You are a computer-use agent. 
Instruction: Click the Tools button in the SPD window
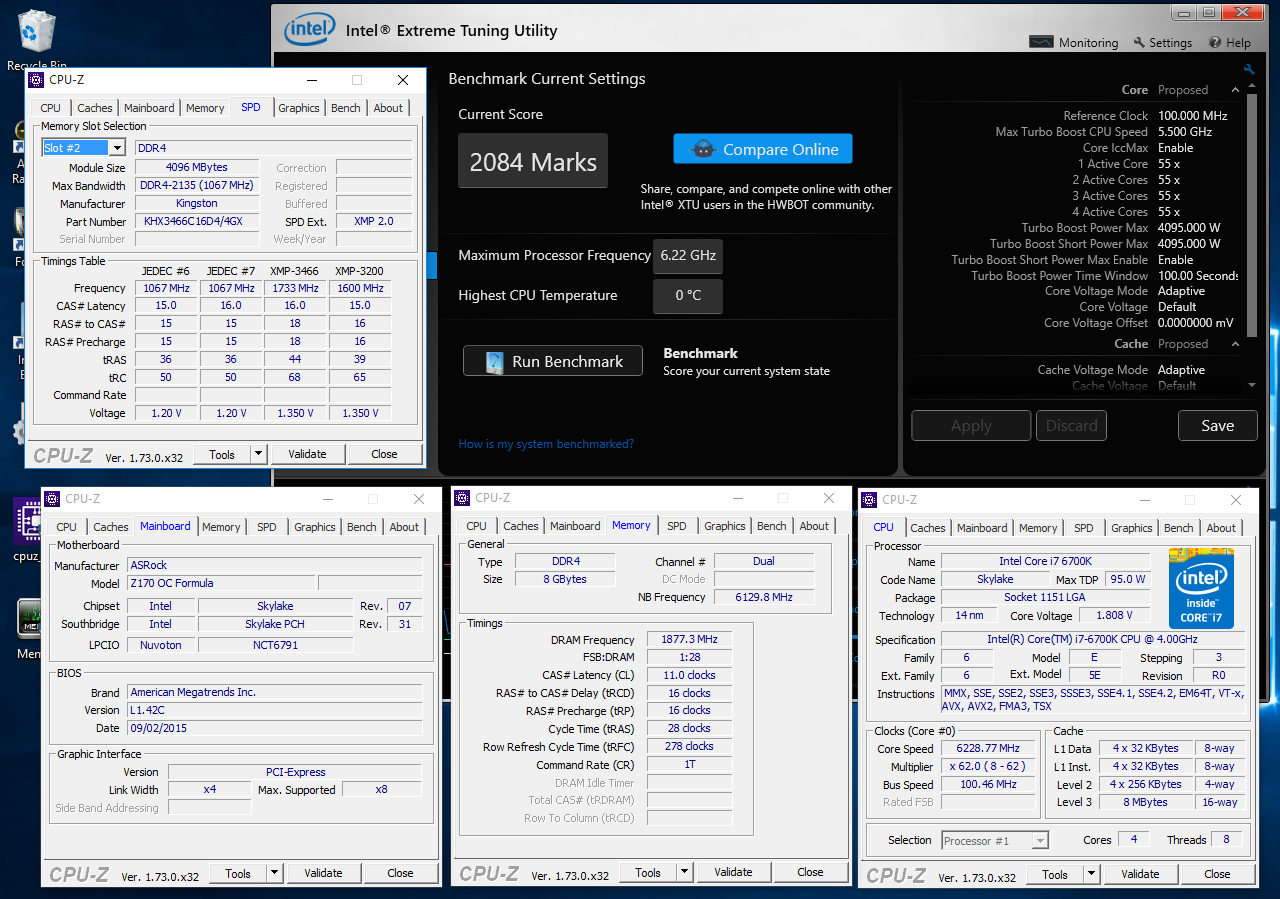click(x=222, y=454)
